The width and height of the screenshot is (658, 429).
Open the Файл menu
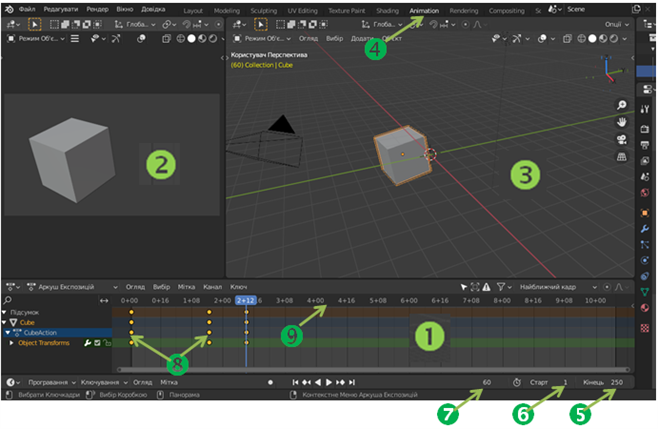tap(27, 9)
